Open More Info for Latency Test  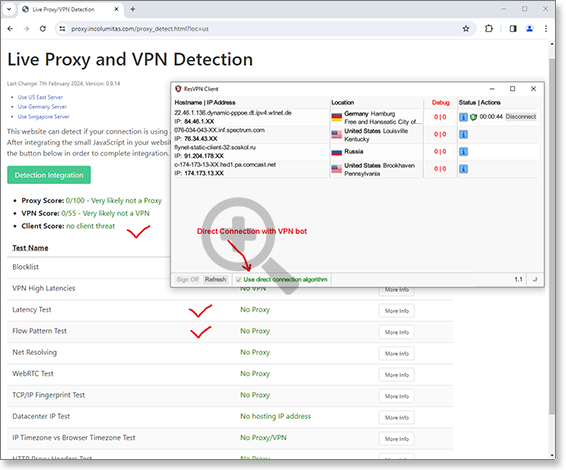tap(397, 311)
